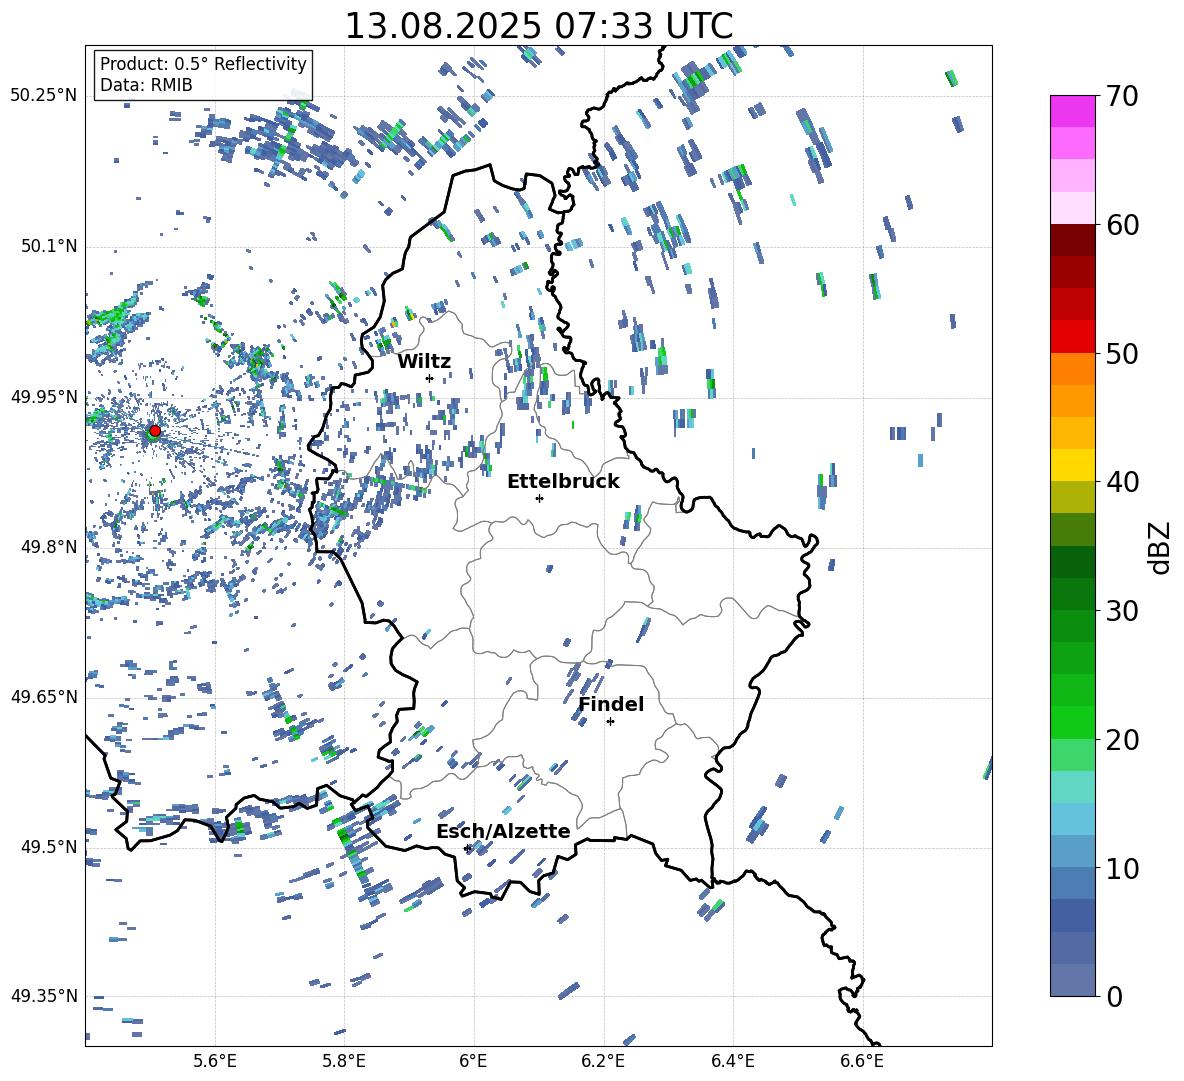Click colorbar tick label 60
The image size is (1184, 1081).
point(1123,225)
